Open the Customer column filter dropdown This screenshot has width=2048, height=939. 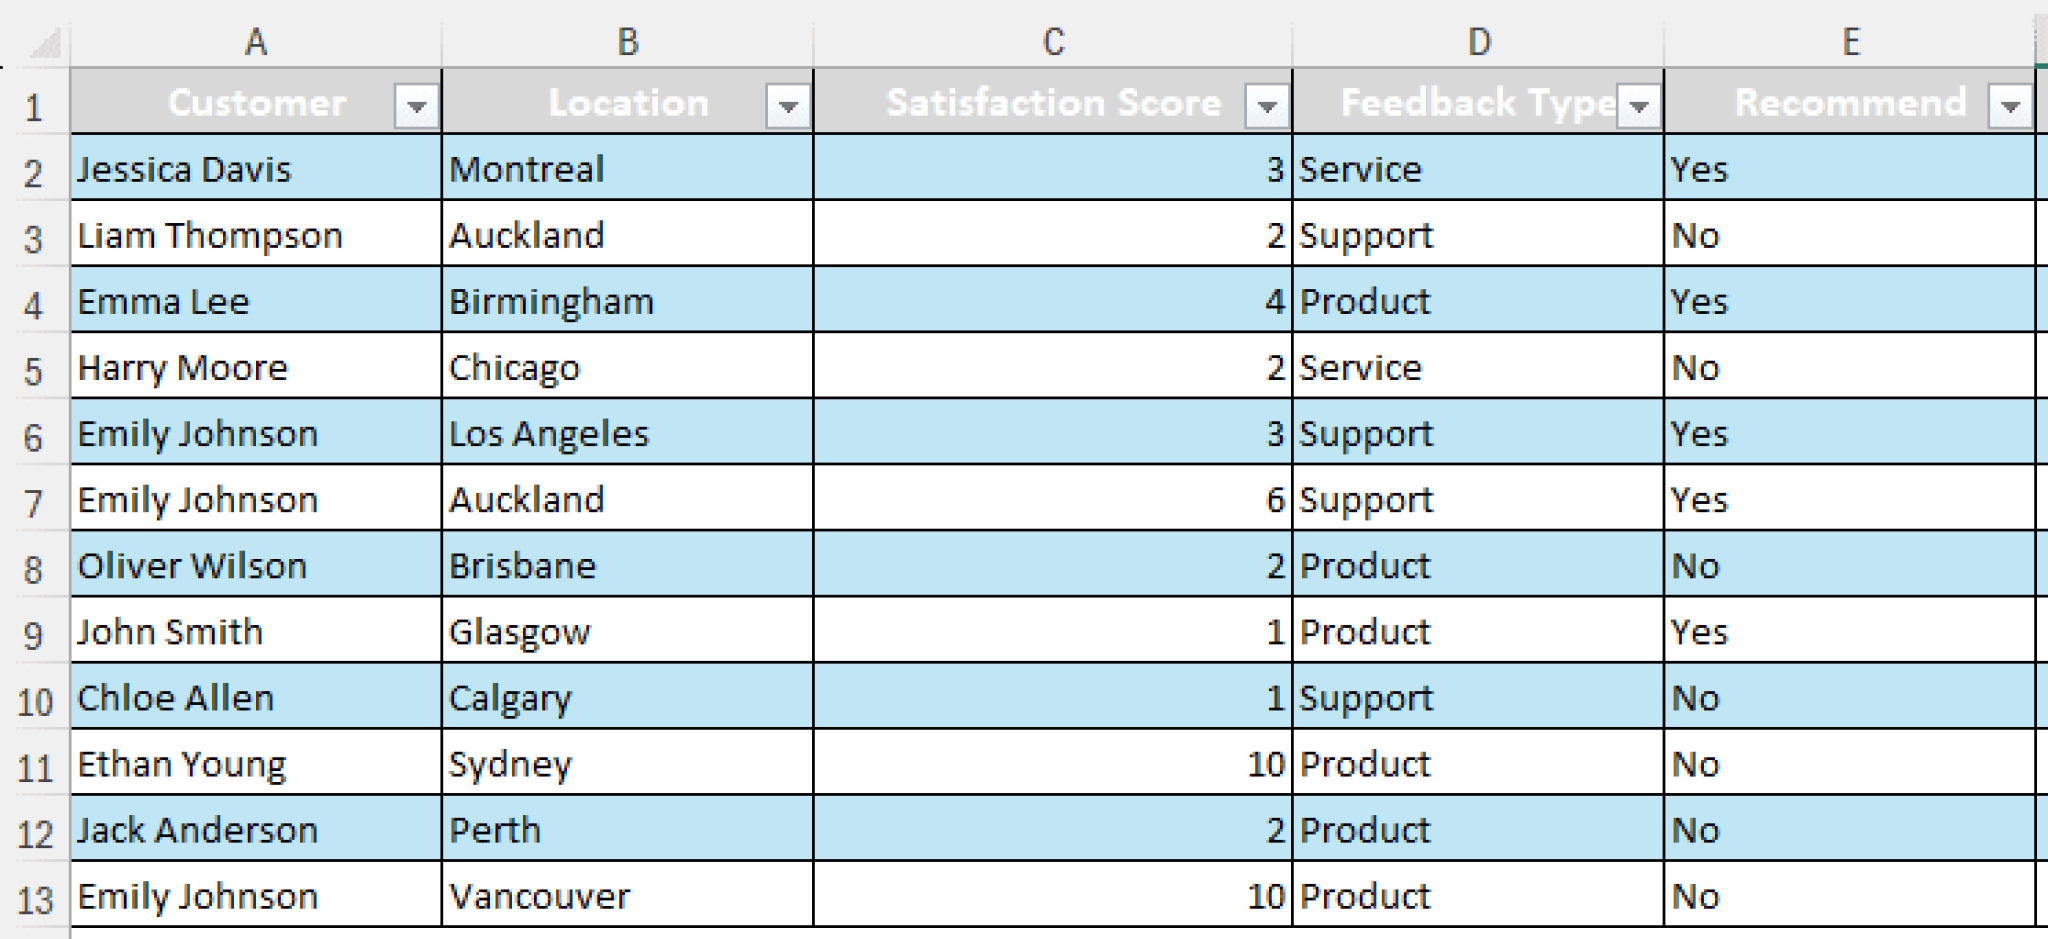(x=417, y=104)
